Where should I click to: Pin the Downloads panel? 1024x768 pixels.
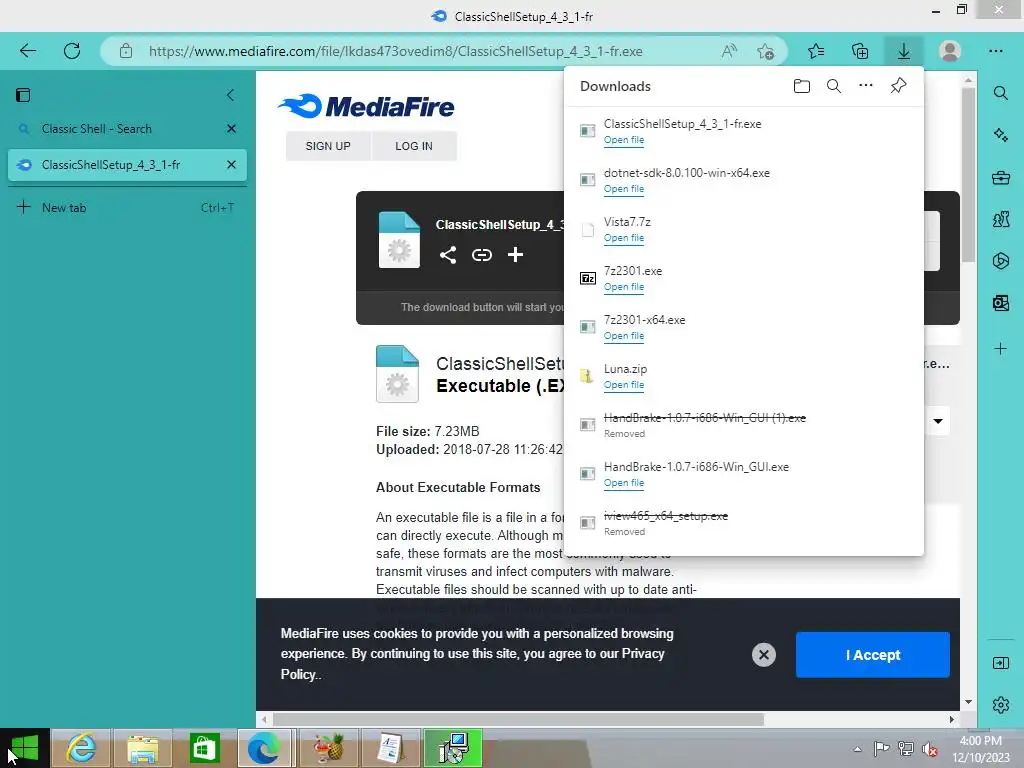tap(899, 86)
